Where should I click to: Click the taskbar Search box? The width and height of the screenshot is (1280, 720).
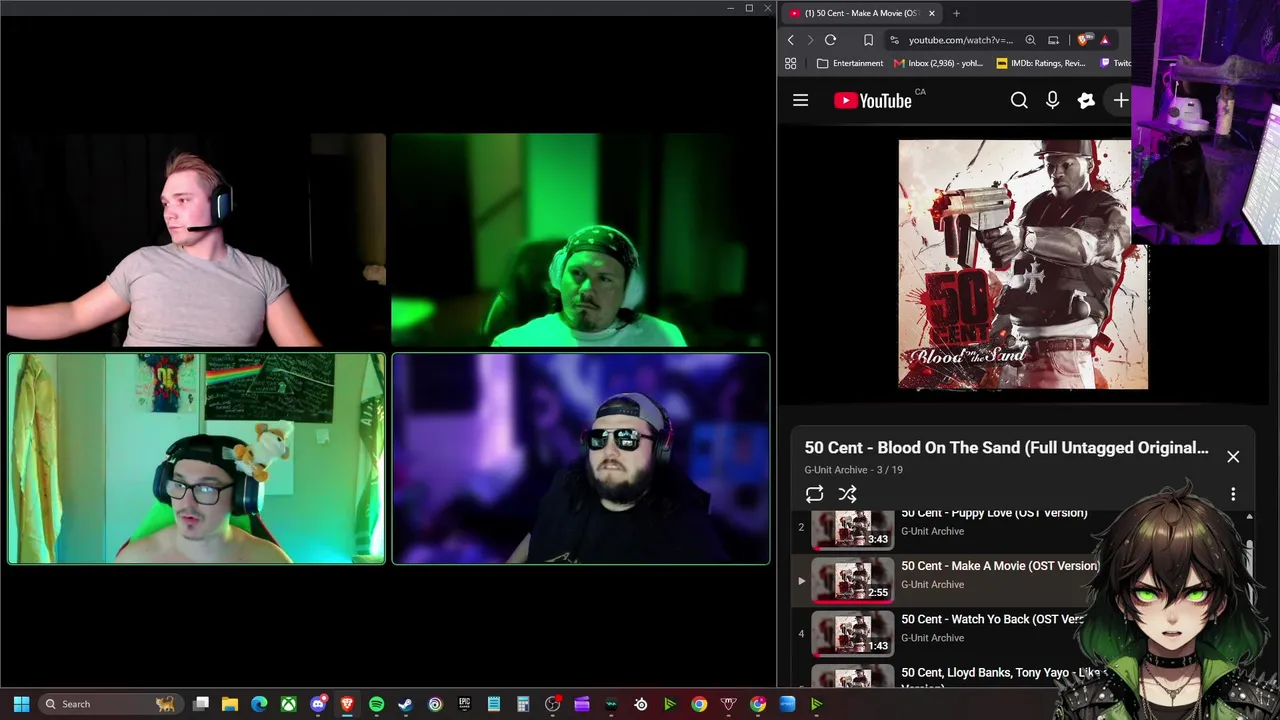coord(109,704)
